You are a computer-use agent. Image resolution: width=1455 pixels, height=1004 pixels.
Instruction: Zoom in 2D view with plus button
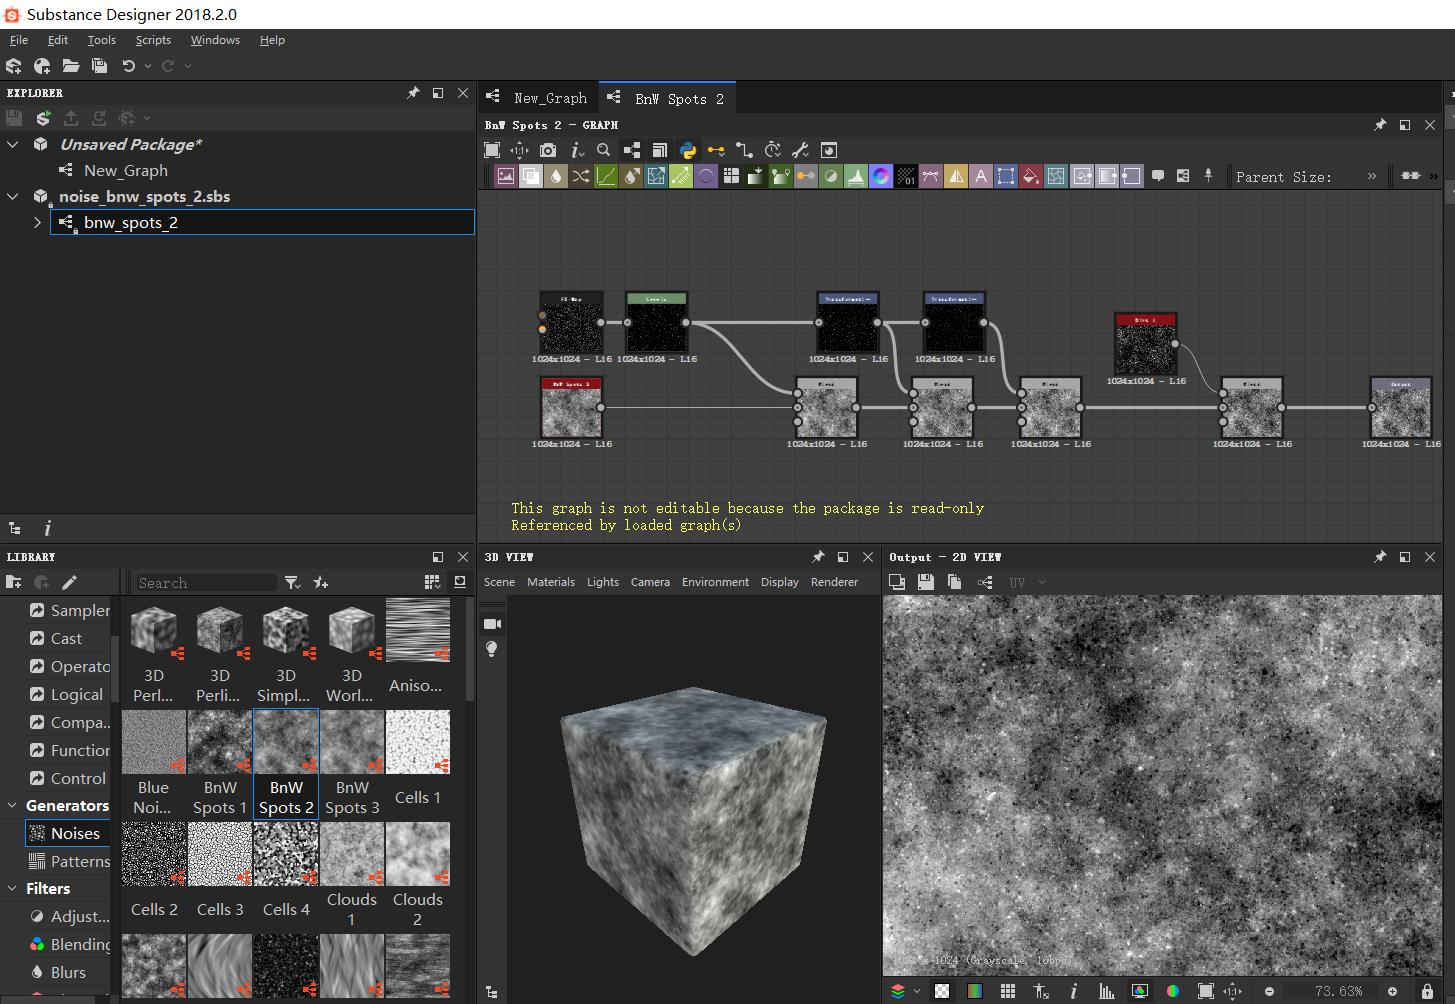coord(1392,991)
